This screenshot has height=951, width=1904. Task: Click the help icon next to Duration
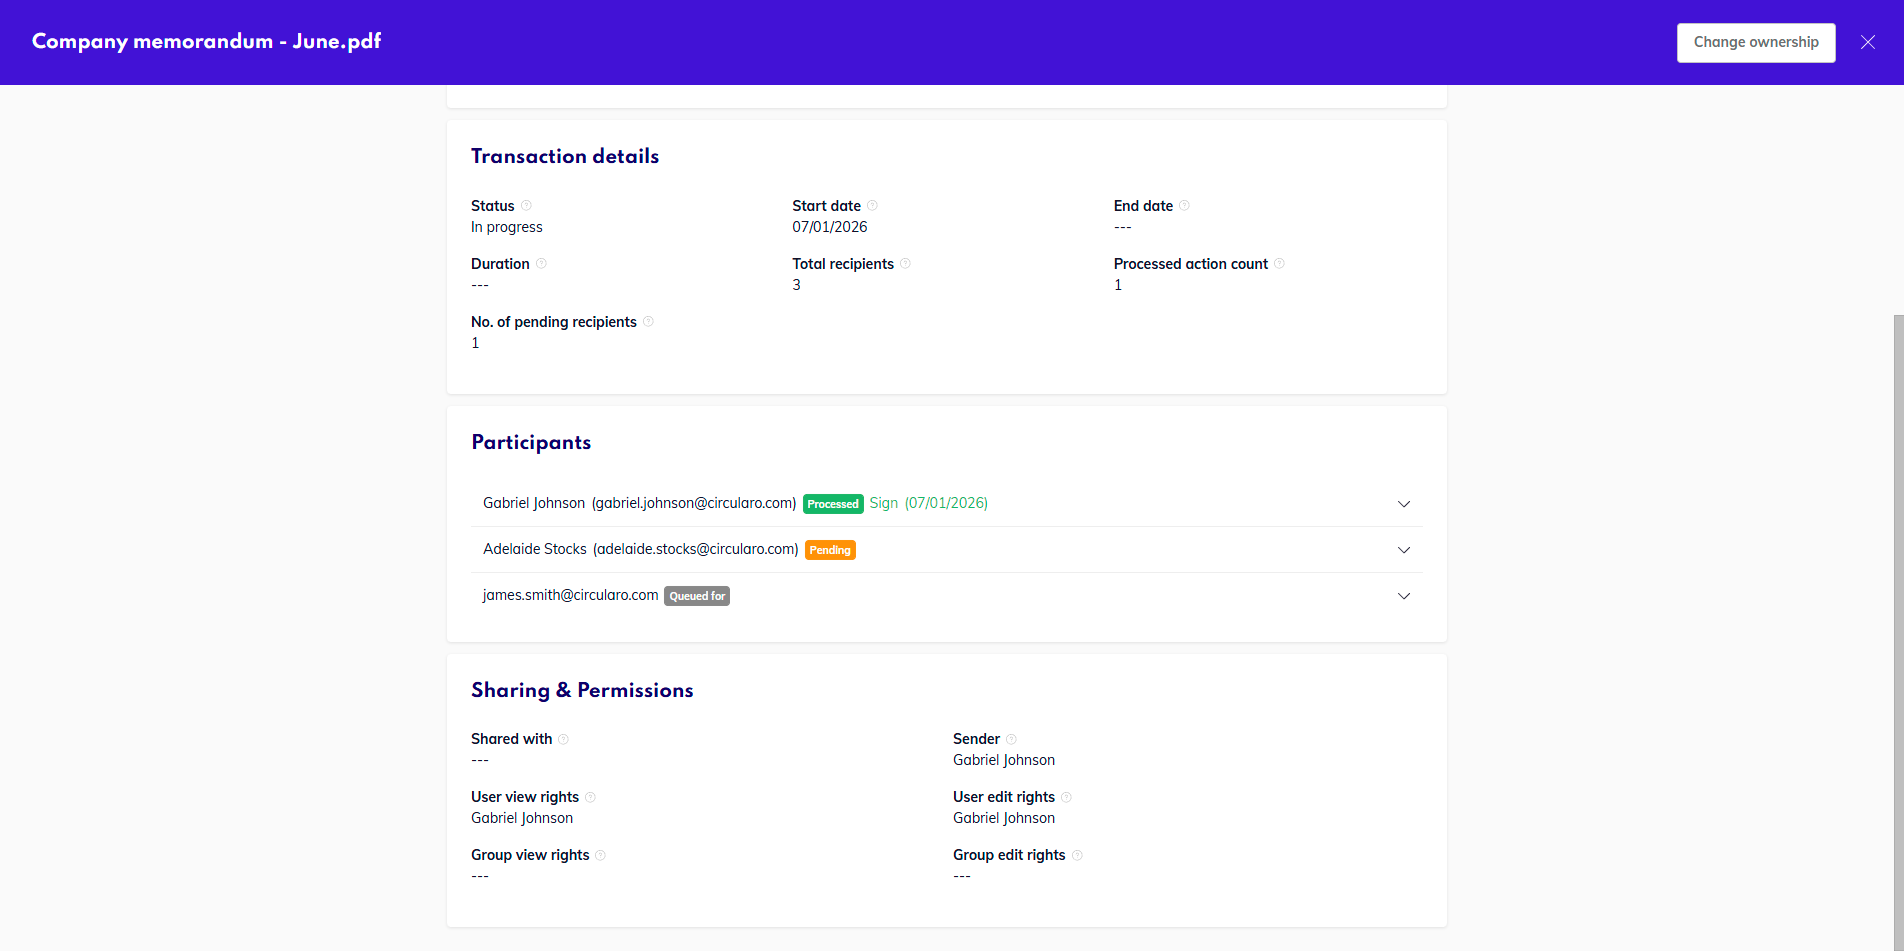(x=541, y=264)
